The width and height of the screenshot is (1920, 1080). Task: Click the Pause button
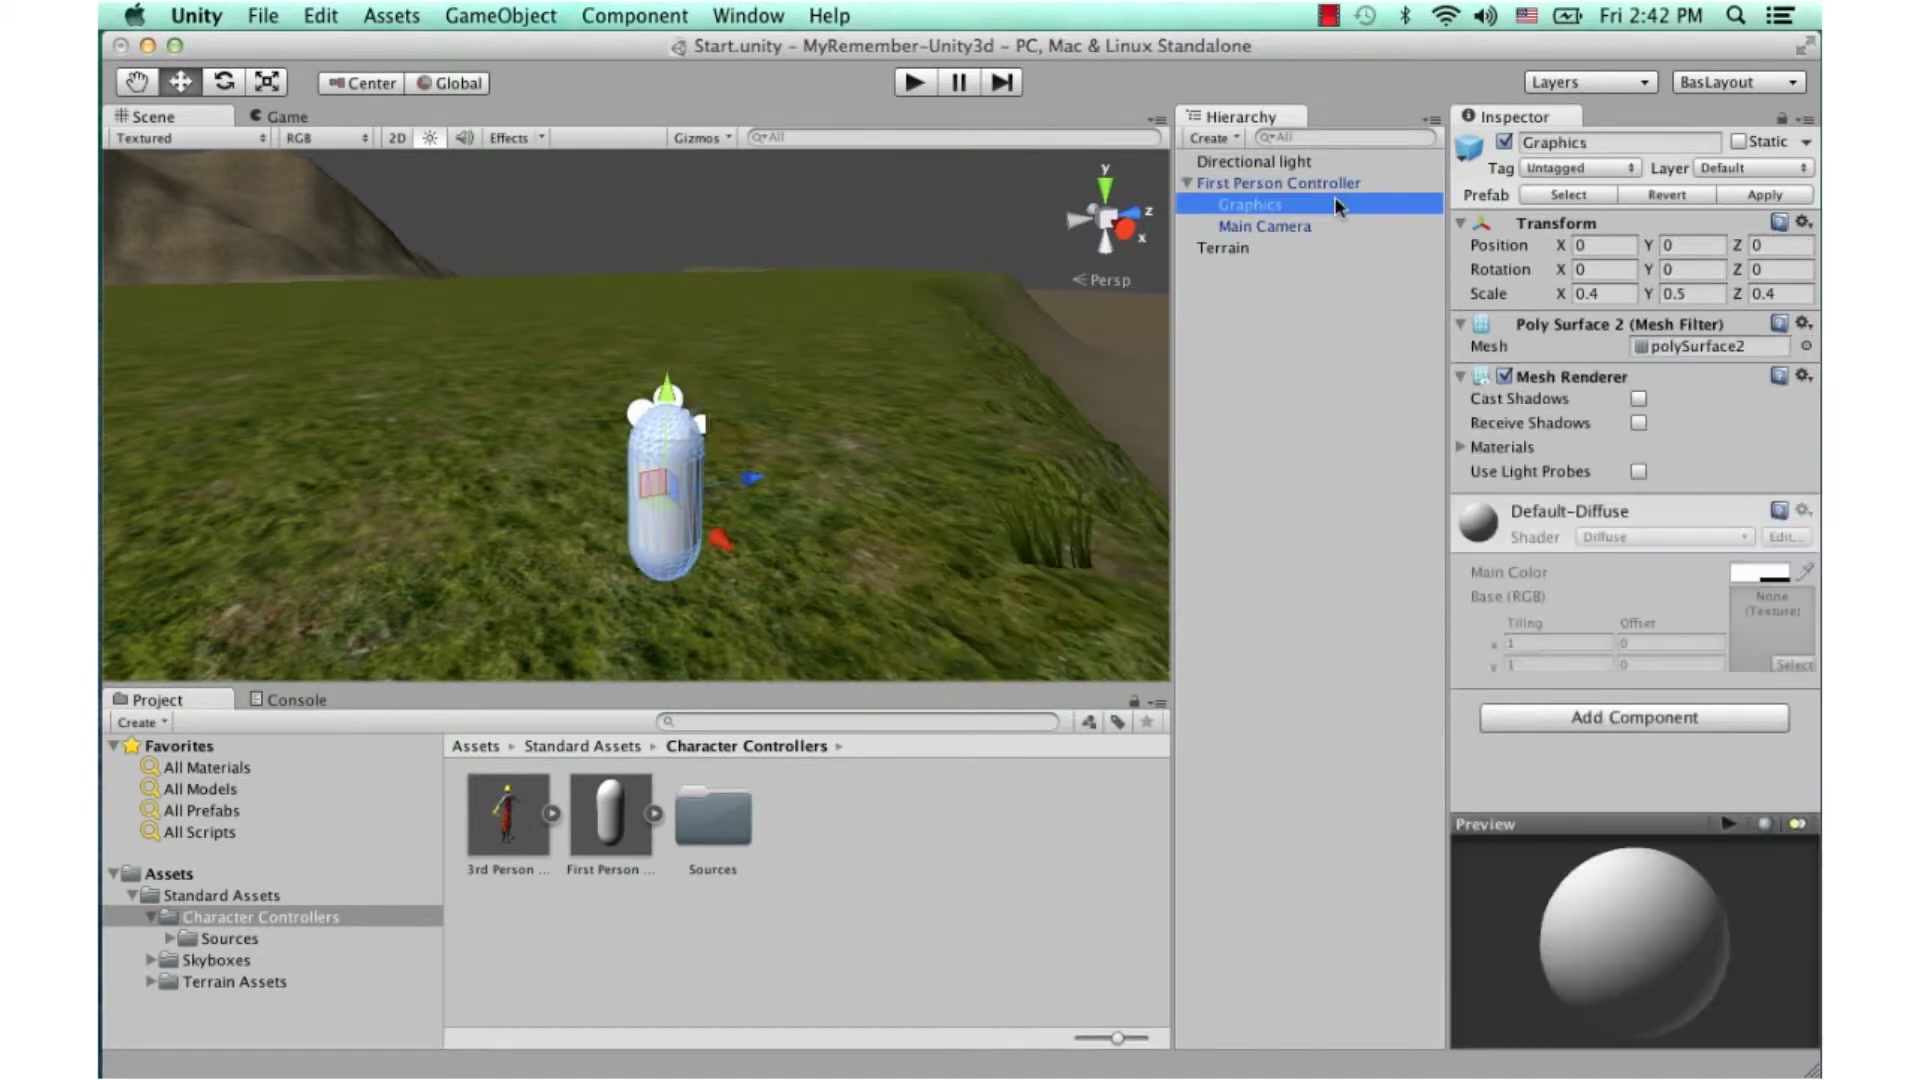click(958, 82)
